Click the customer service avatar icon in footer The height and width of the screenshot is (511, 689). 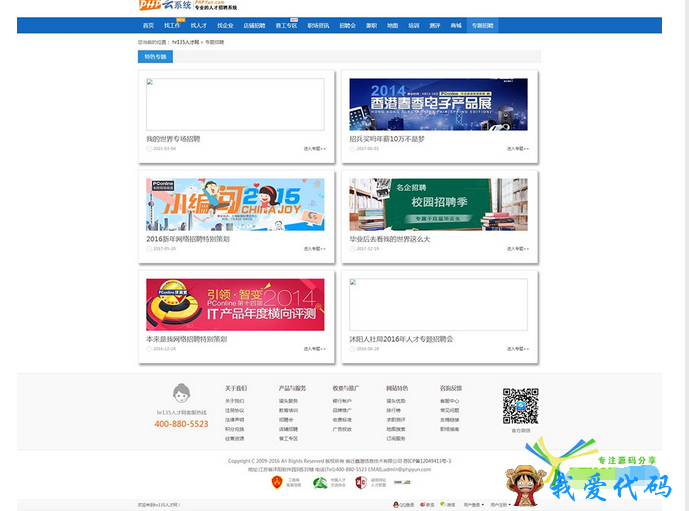(x=181, y=393)
